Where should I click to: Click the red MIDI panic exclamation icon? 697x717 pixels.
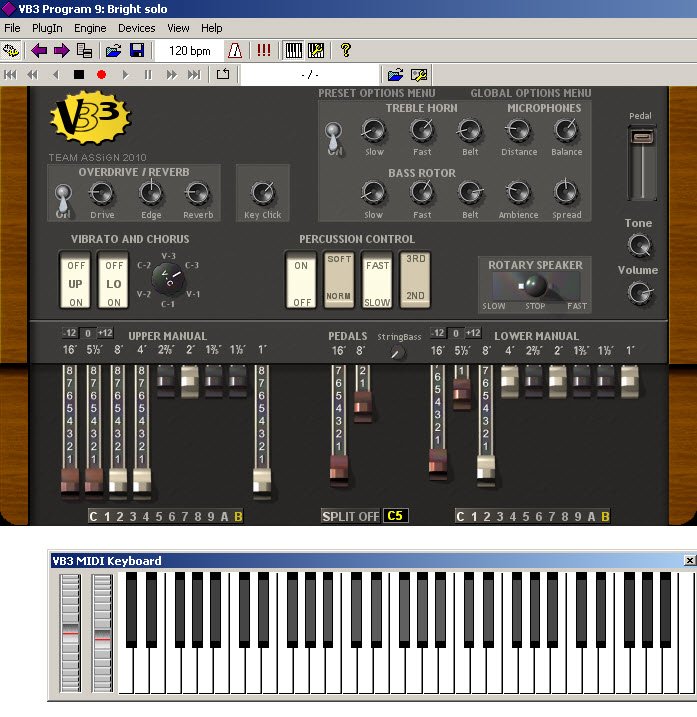[263, 50]
